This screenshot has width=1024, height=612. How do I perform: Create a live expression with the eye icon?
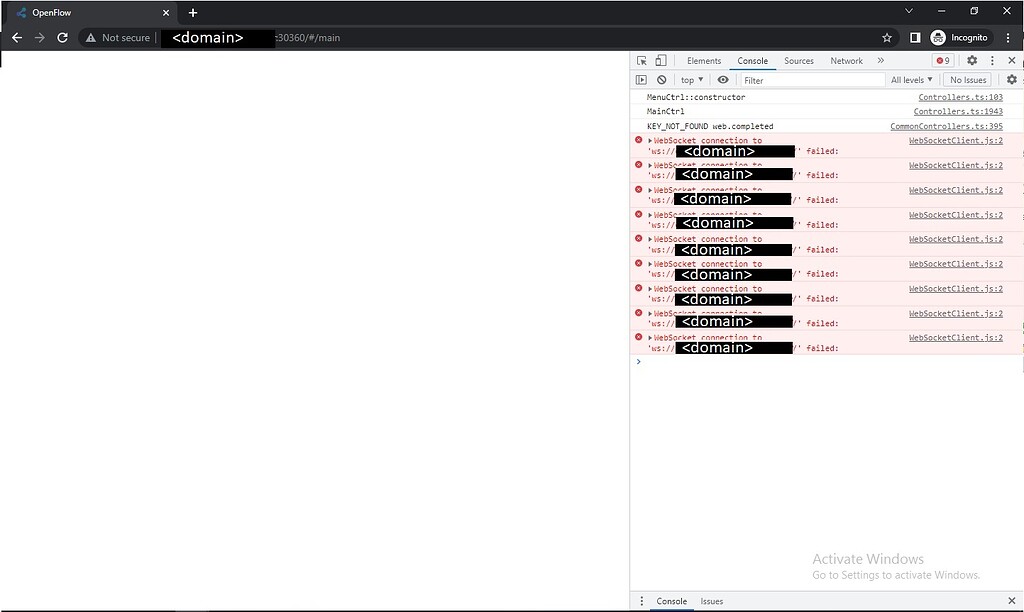point(723,79)
